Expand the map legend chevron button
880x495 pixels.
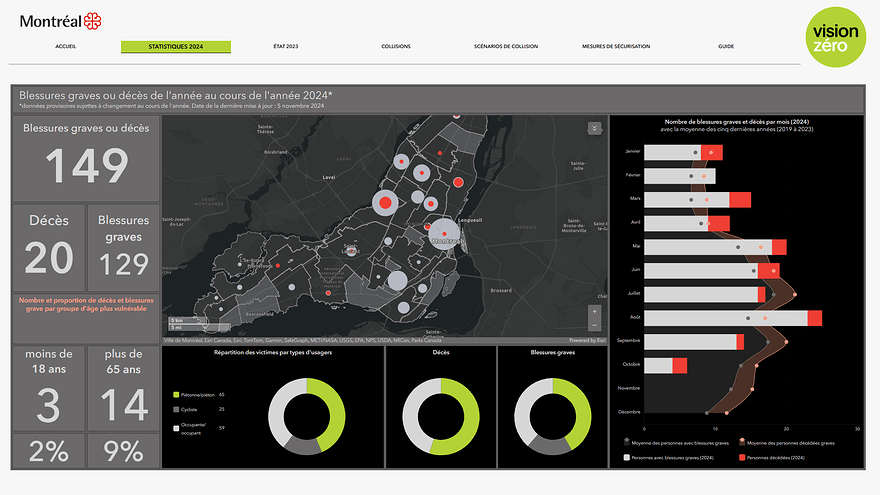click(594, 128)
